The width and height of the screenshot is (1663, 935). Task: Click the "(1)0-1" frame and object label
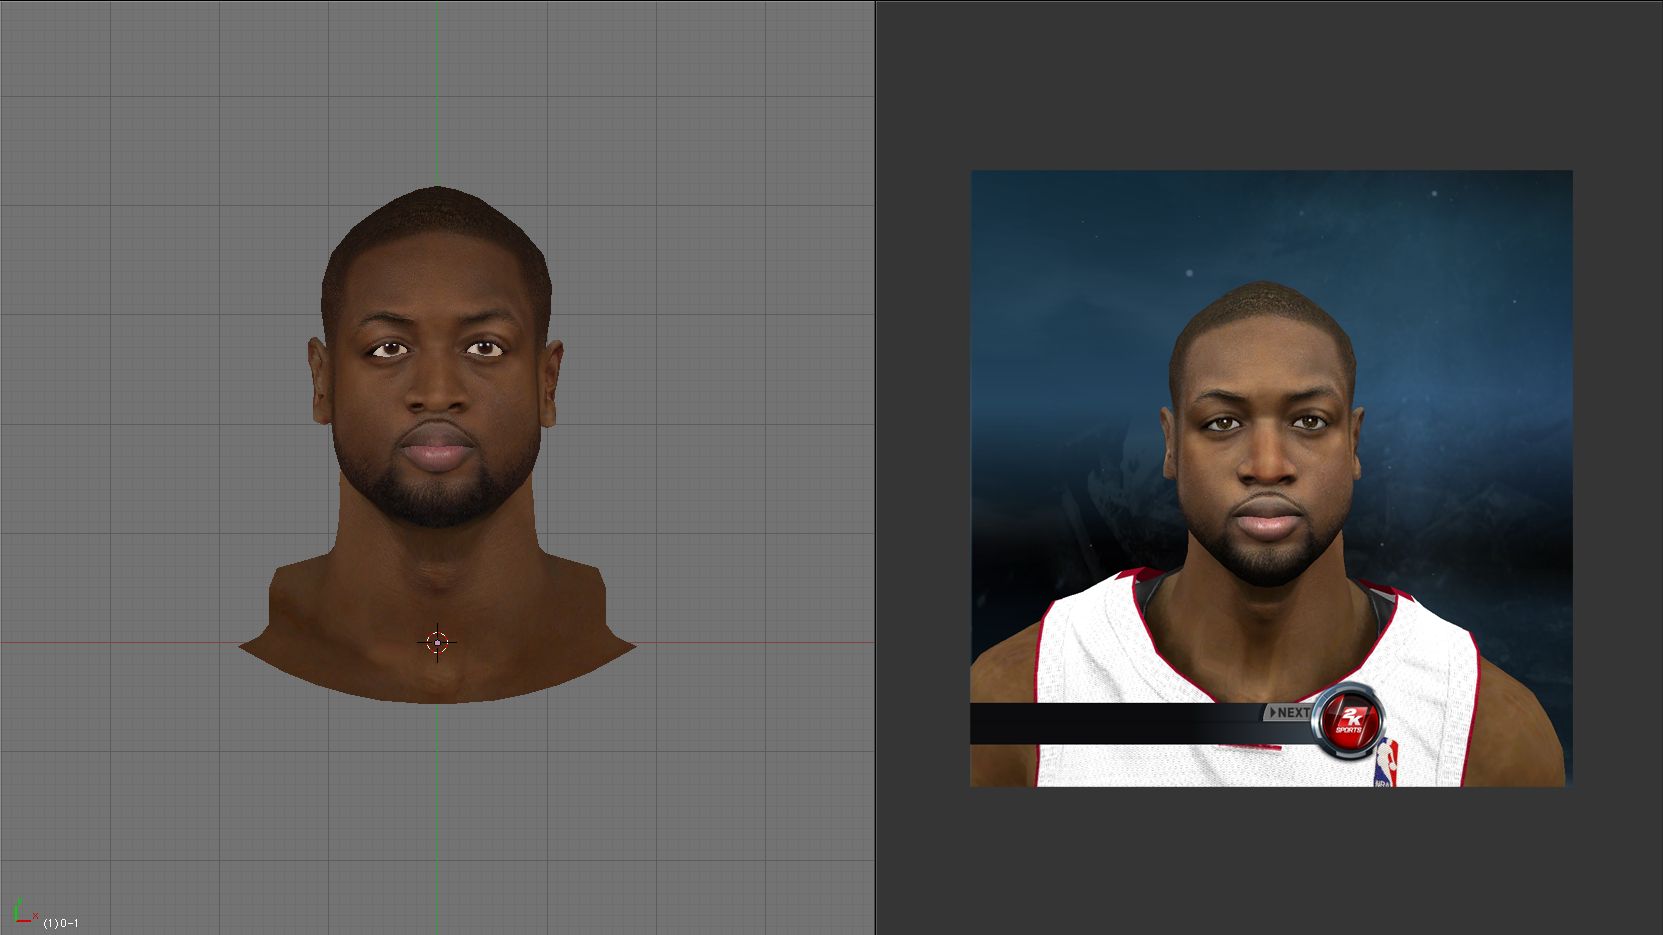point(61,923)
